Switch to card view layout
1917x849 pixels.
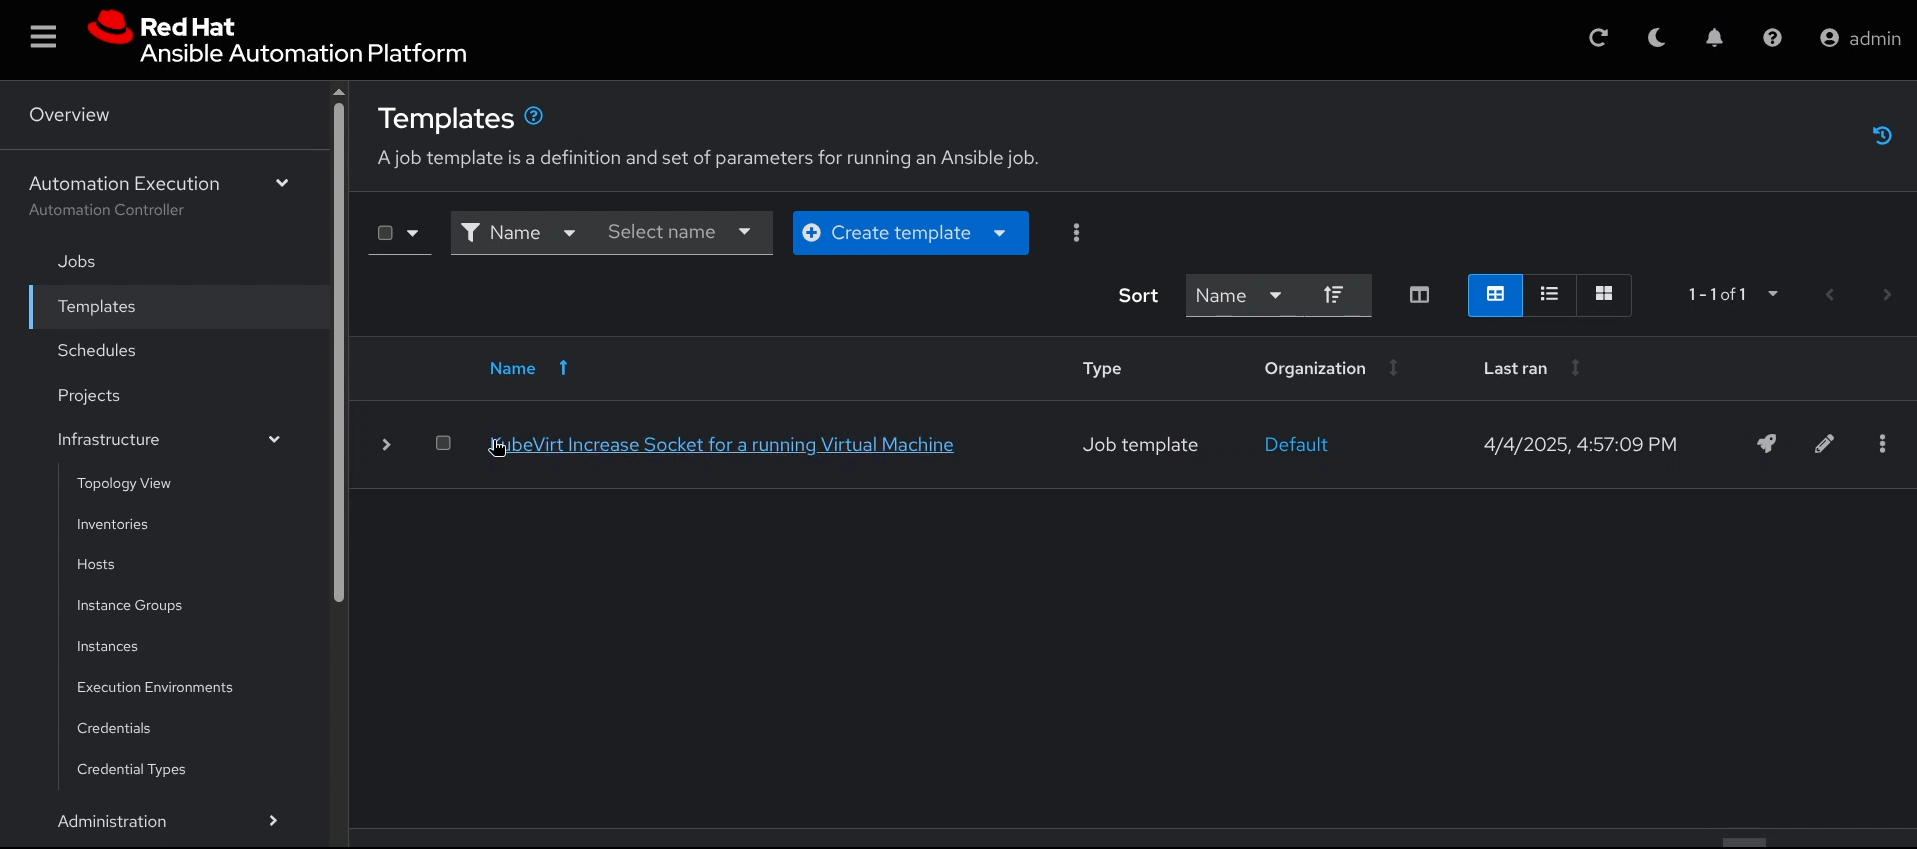click(1605, 295)
